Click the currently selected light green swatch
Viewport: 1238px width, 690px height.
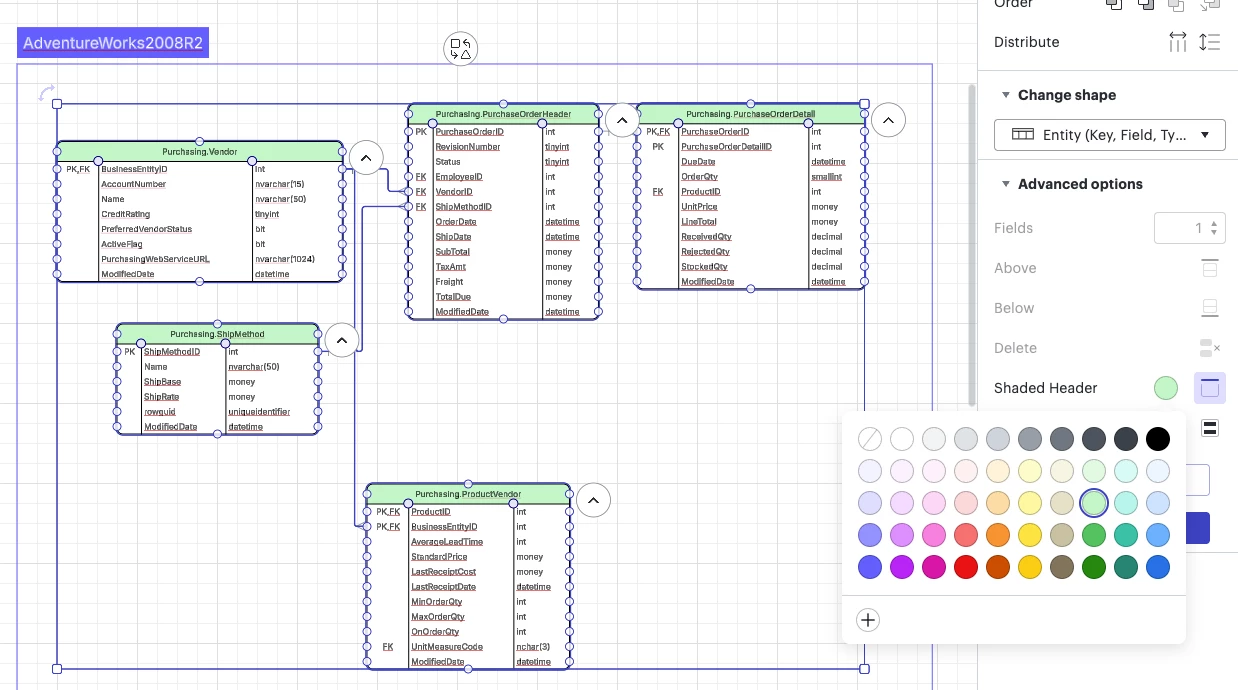click(1094, 502)
